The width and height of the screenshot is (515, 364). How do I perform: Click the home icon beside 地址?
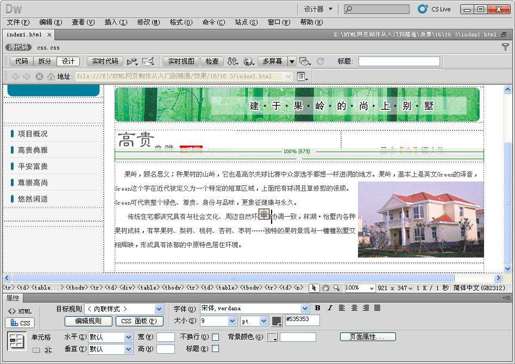tap(51, 76)
